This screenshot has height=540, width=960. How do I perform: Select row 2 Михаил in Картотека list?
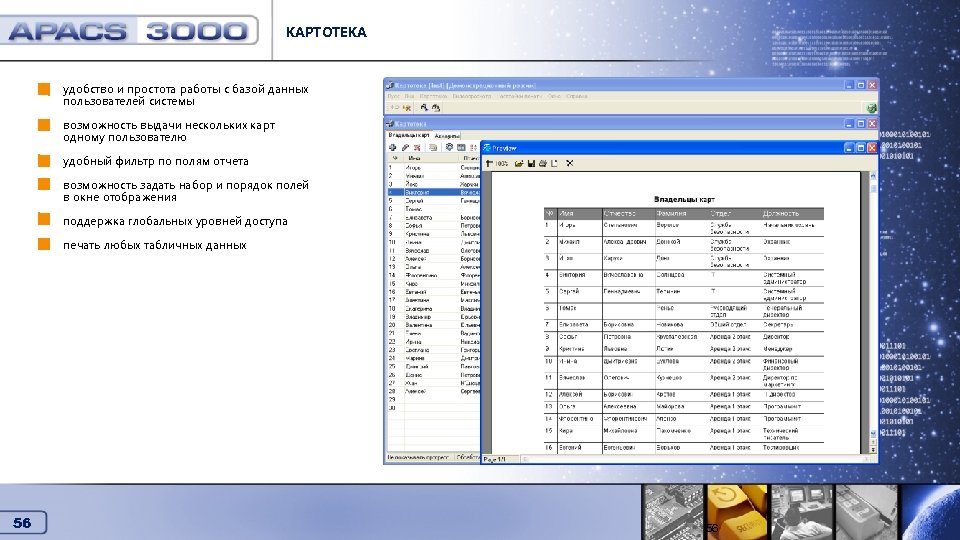(434, 176)
